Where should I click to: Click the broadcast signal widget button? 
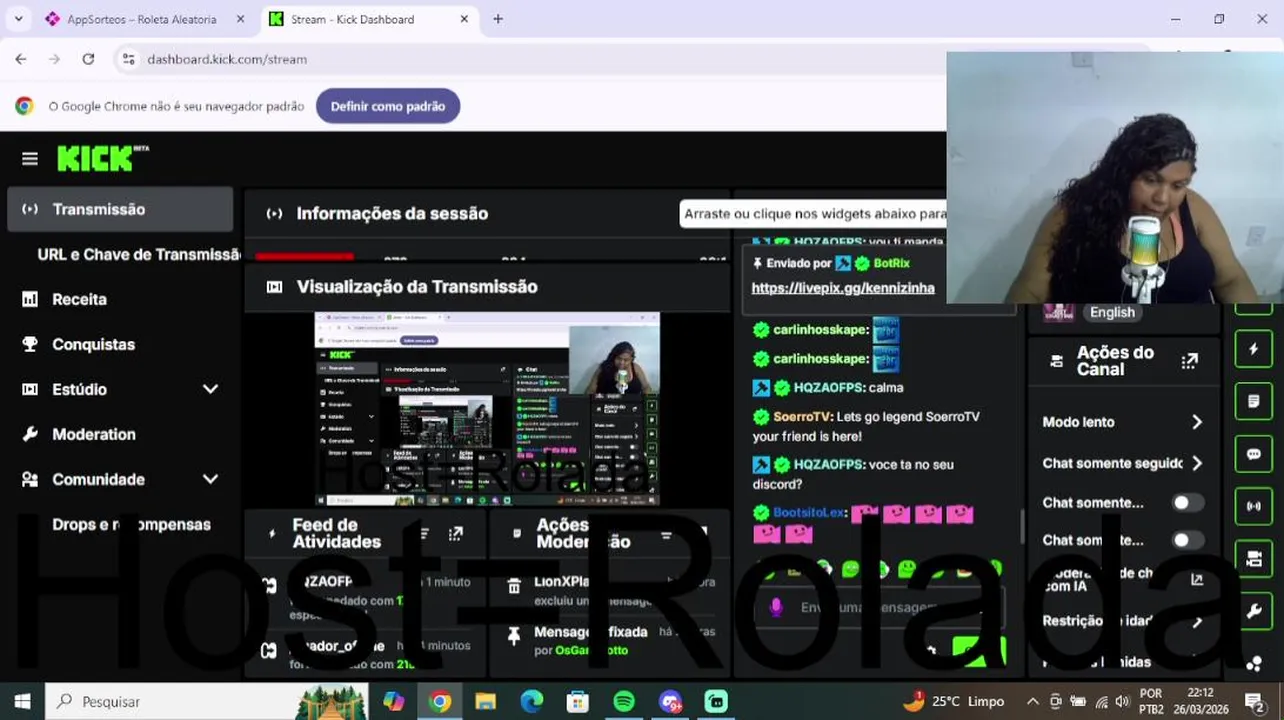tap(1254, 506)
